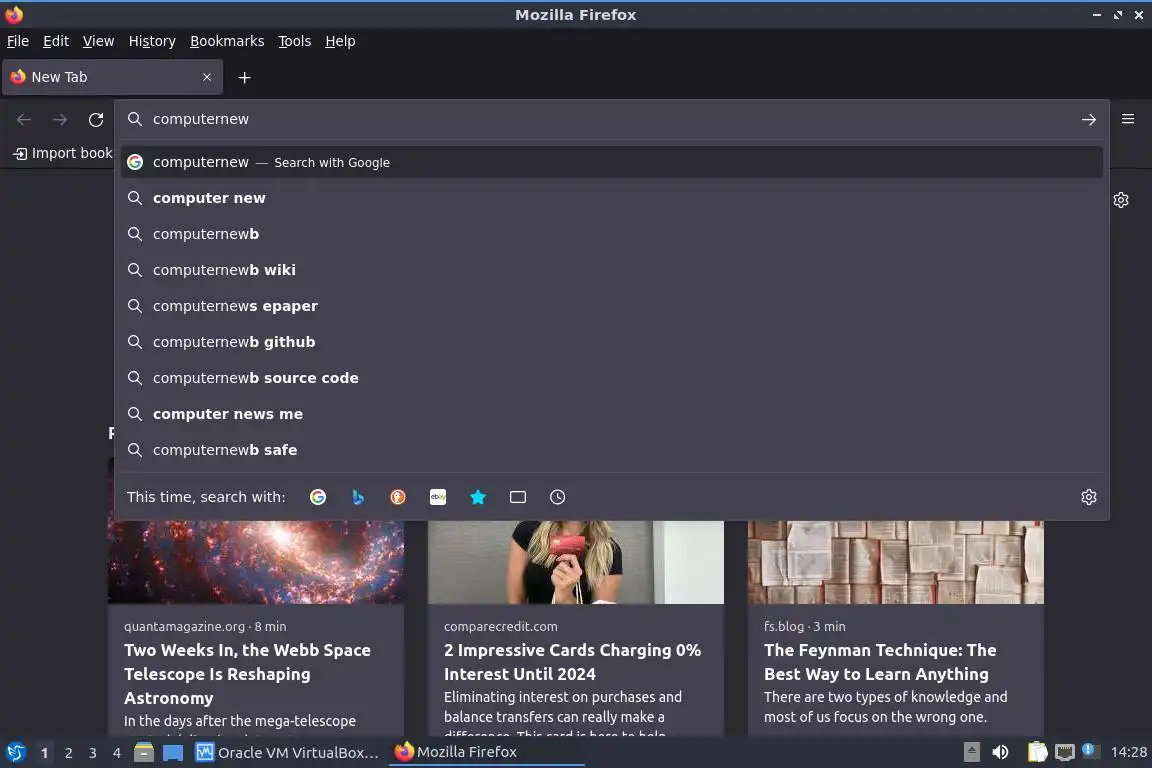Click show desktop icon in taskbar

pyautogui.click(x=173, y=753)
